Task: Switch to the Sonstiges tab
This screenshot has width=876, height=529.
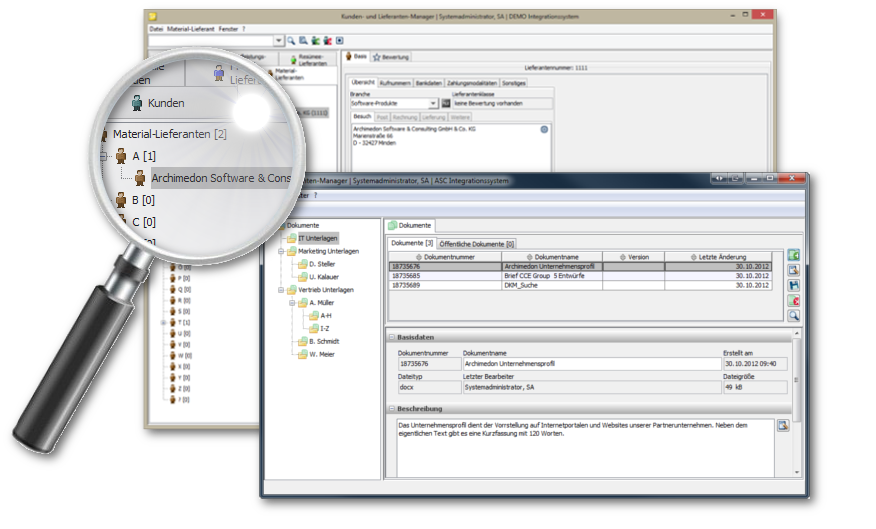Action: tap(513, 83)
